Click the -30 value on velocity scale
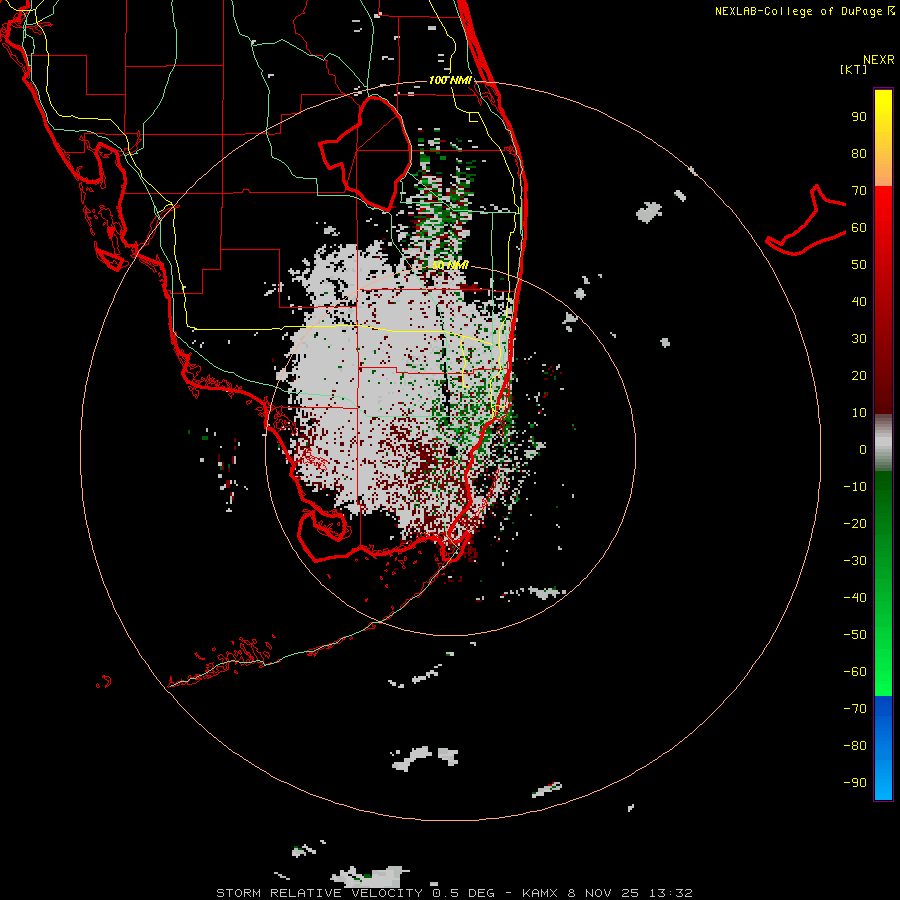The height and width of the screenshot is (900, 900). pyautogui.click(x=855, y=561)
